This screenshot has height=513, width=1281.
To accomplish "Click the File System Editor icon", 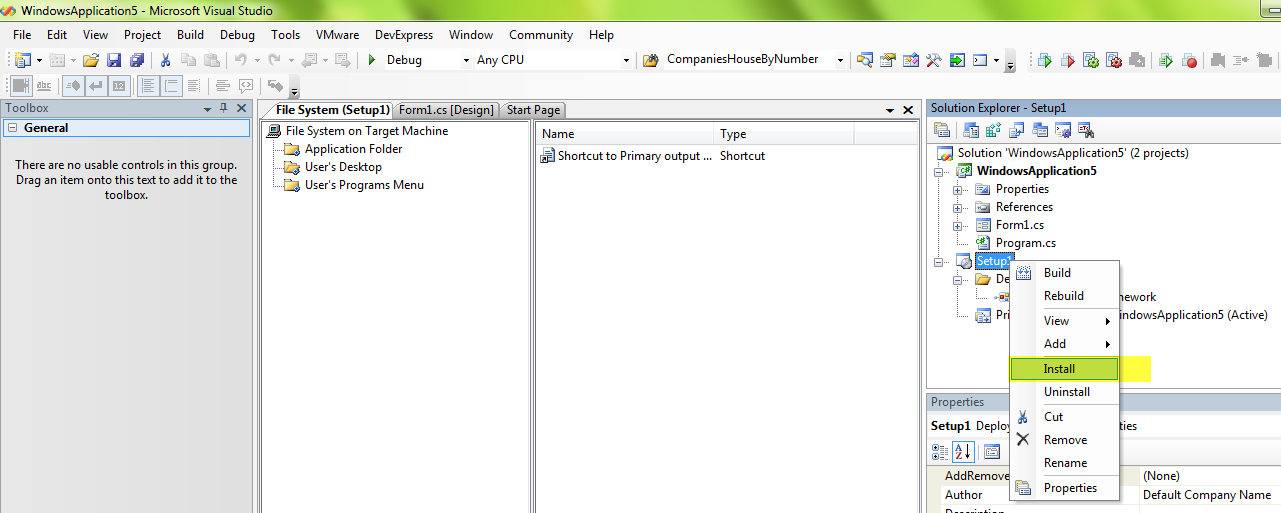I will pos(971,130).
